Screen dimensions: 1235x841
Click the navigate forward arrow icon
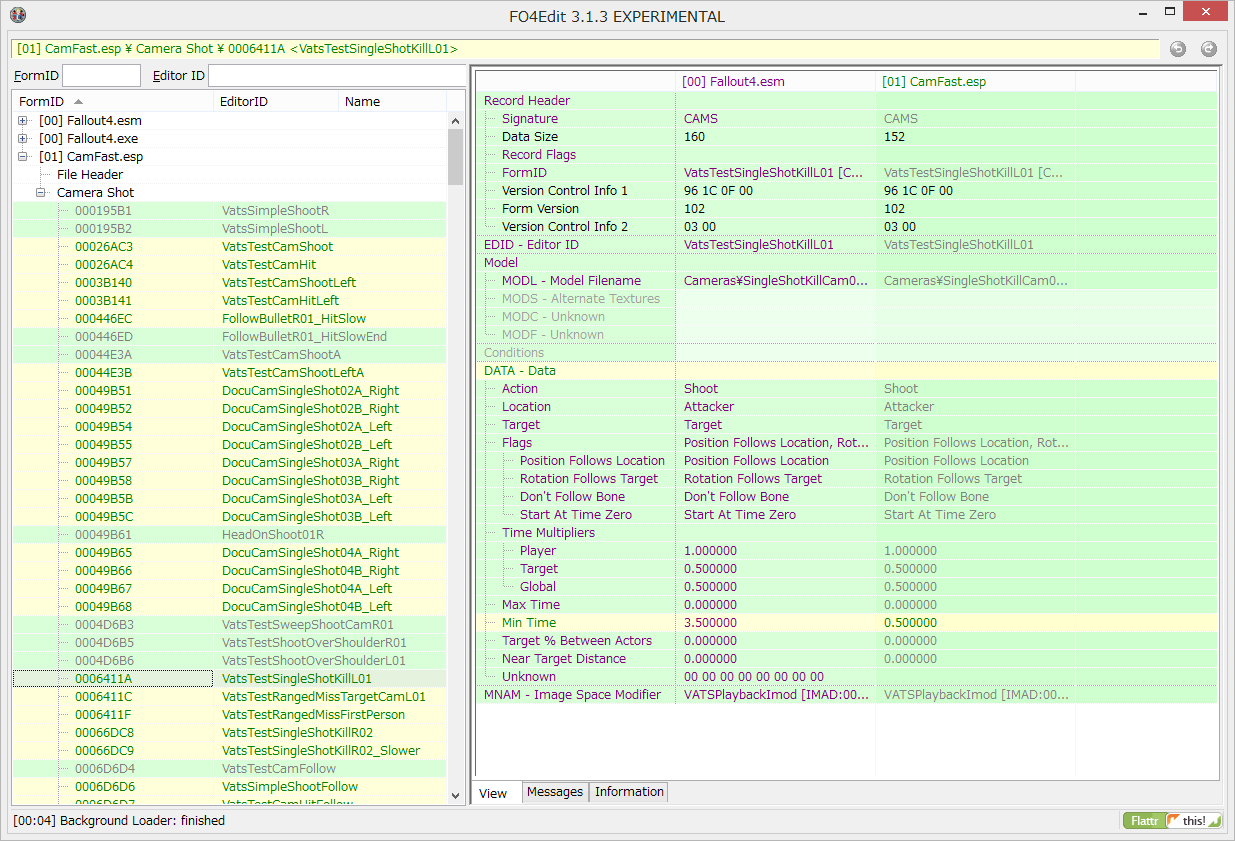tap(1208, 49)
